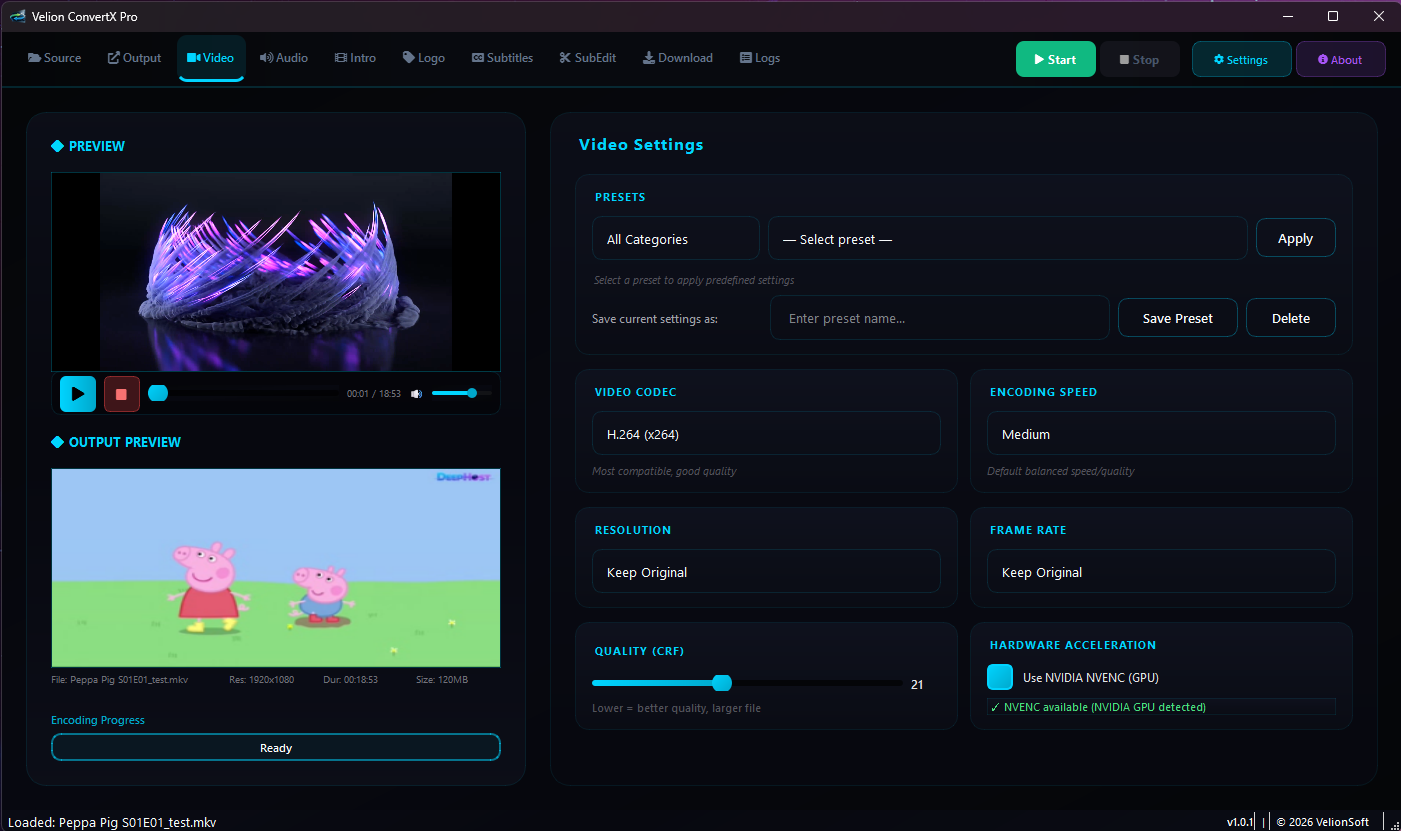Screen dimensions: 1401x831
Task: Click the File: Peppa Pig S01E01_test.mkv label
Action: point(120,680)
